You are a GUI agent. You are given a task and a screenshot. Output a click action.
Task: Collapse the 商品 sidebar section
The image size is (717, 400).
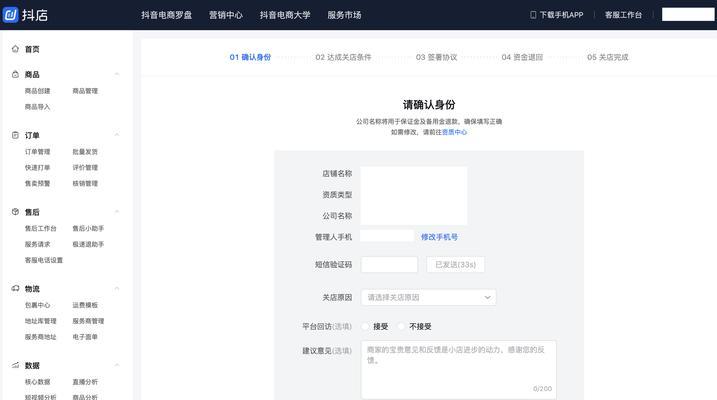(x=117, y=74)
